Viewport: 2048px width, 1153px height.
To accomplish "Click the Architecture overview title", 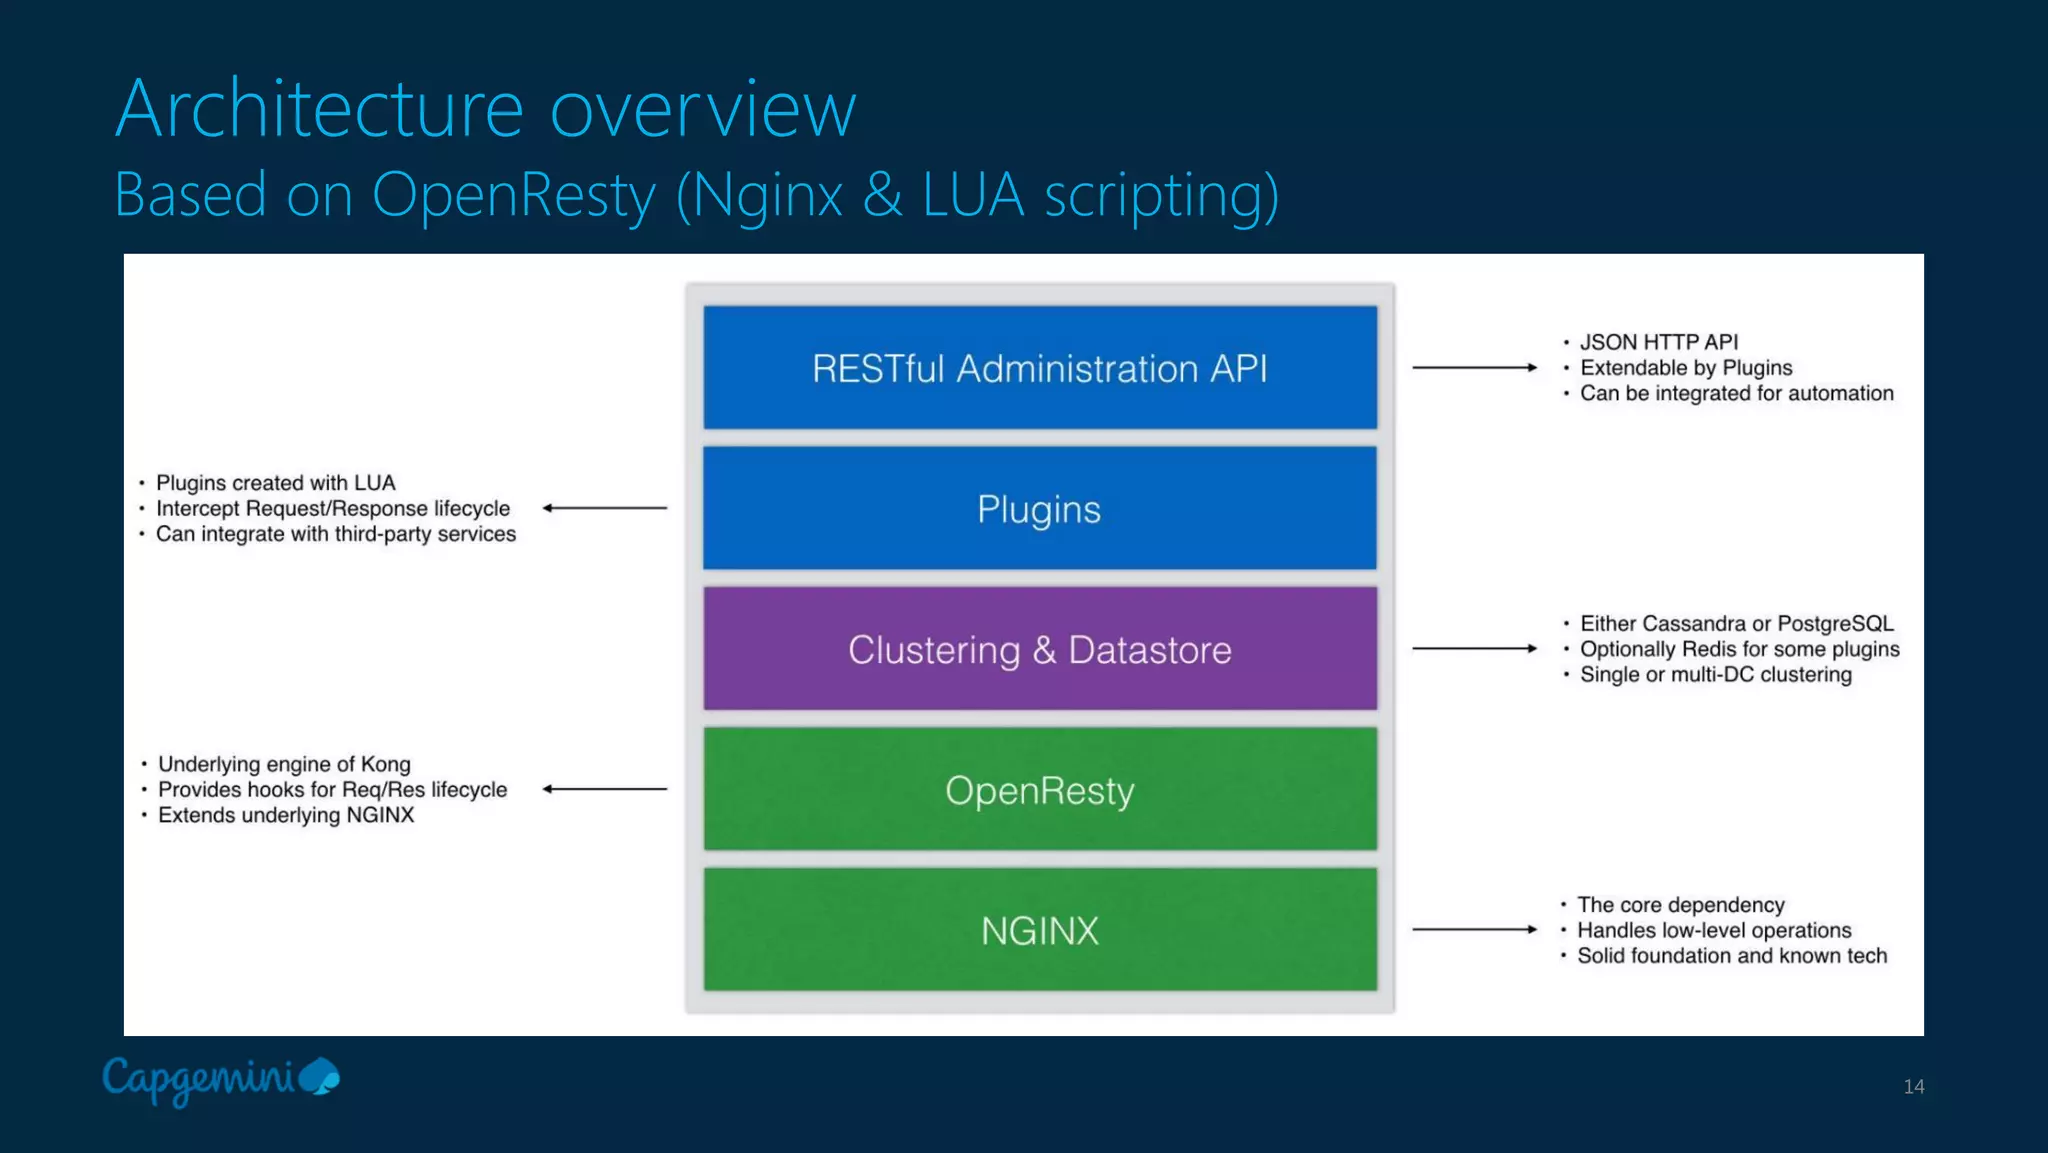I will tap(486, 108).
